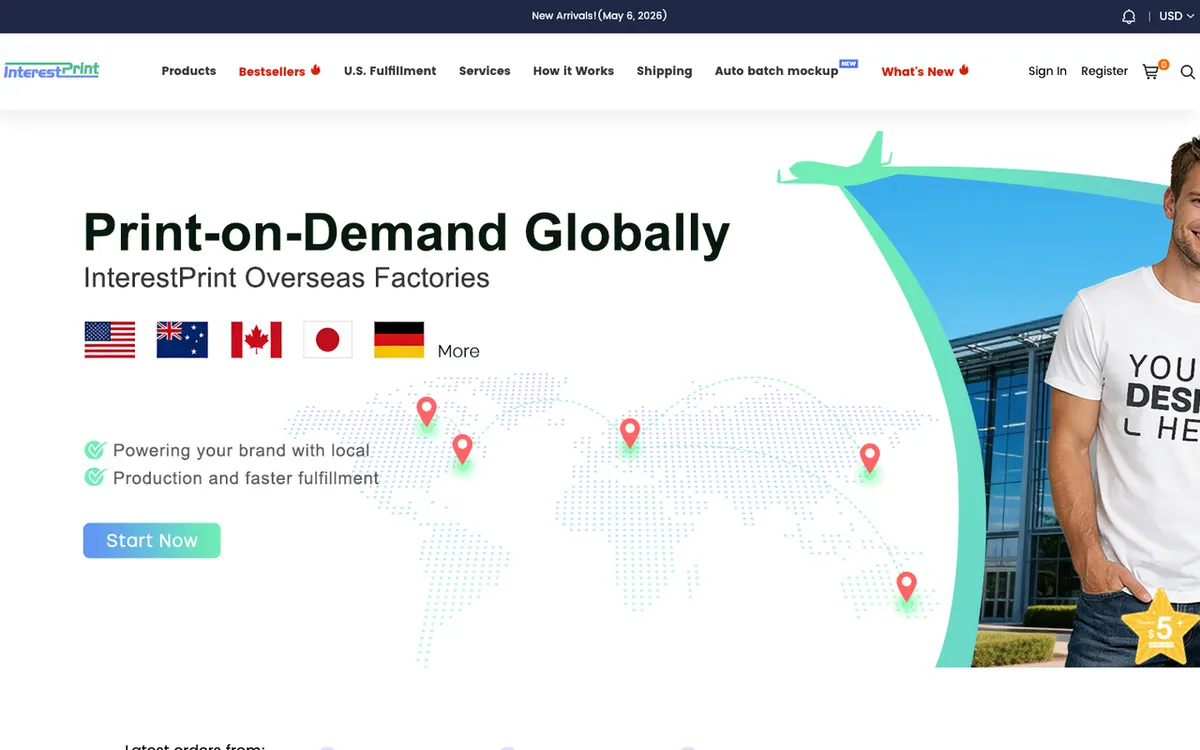1200x750 pixels.
Task: Click InterestPrint Overseas Factories subtitle
Action: (x=286, y=277)
